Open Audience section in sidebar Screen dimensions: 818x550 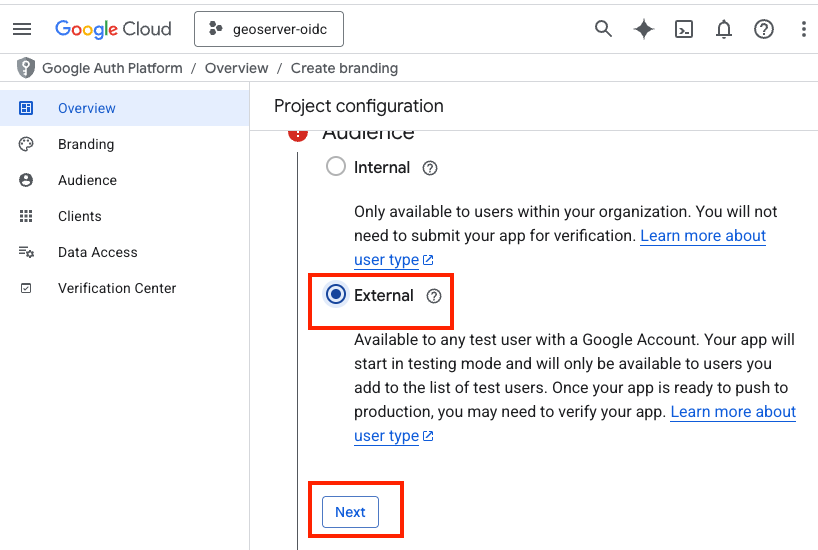pyautogui.click(x=87, y=180)
